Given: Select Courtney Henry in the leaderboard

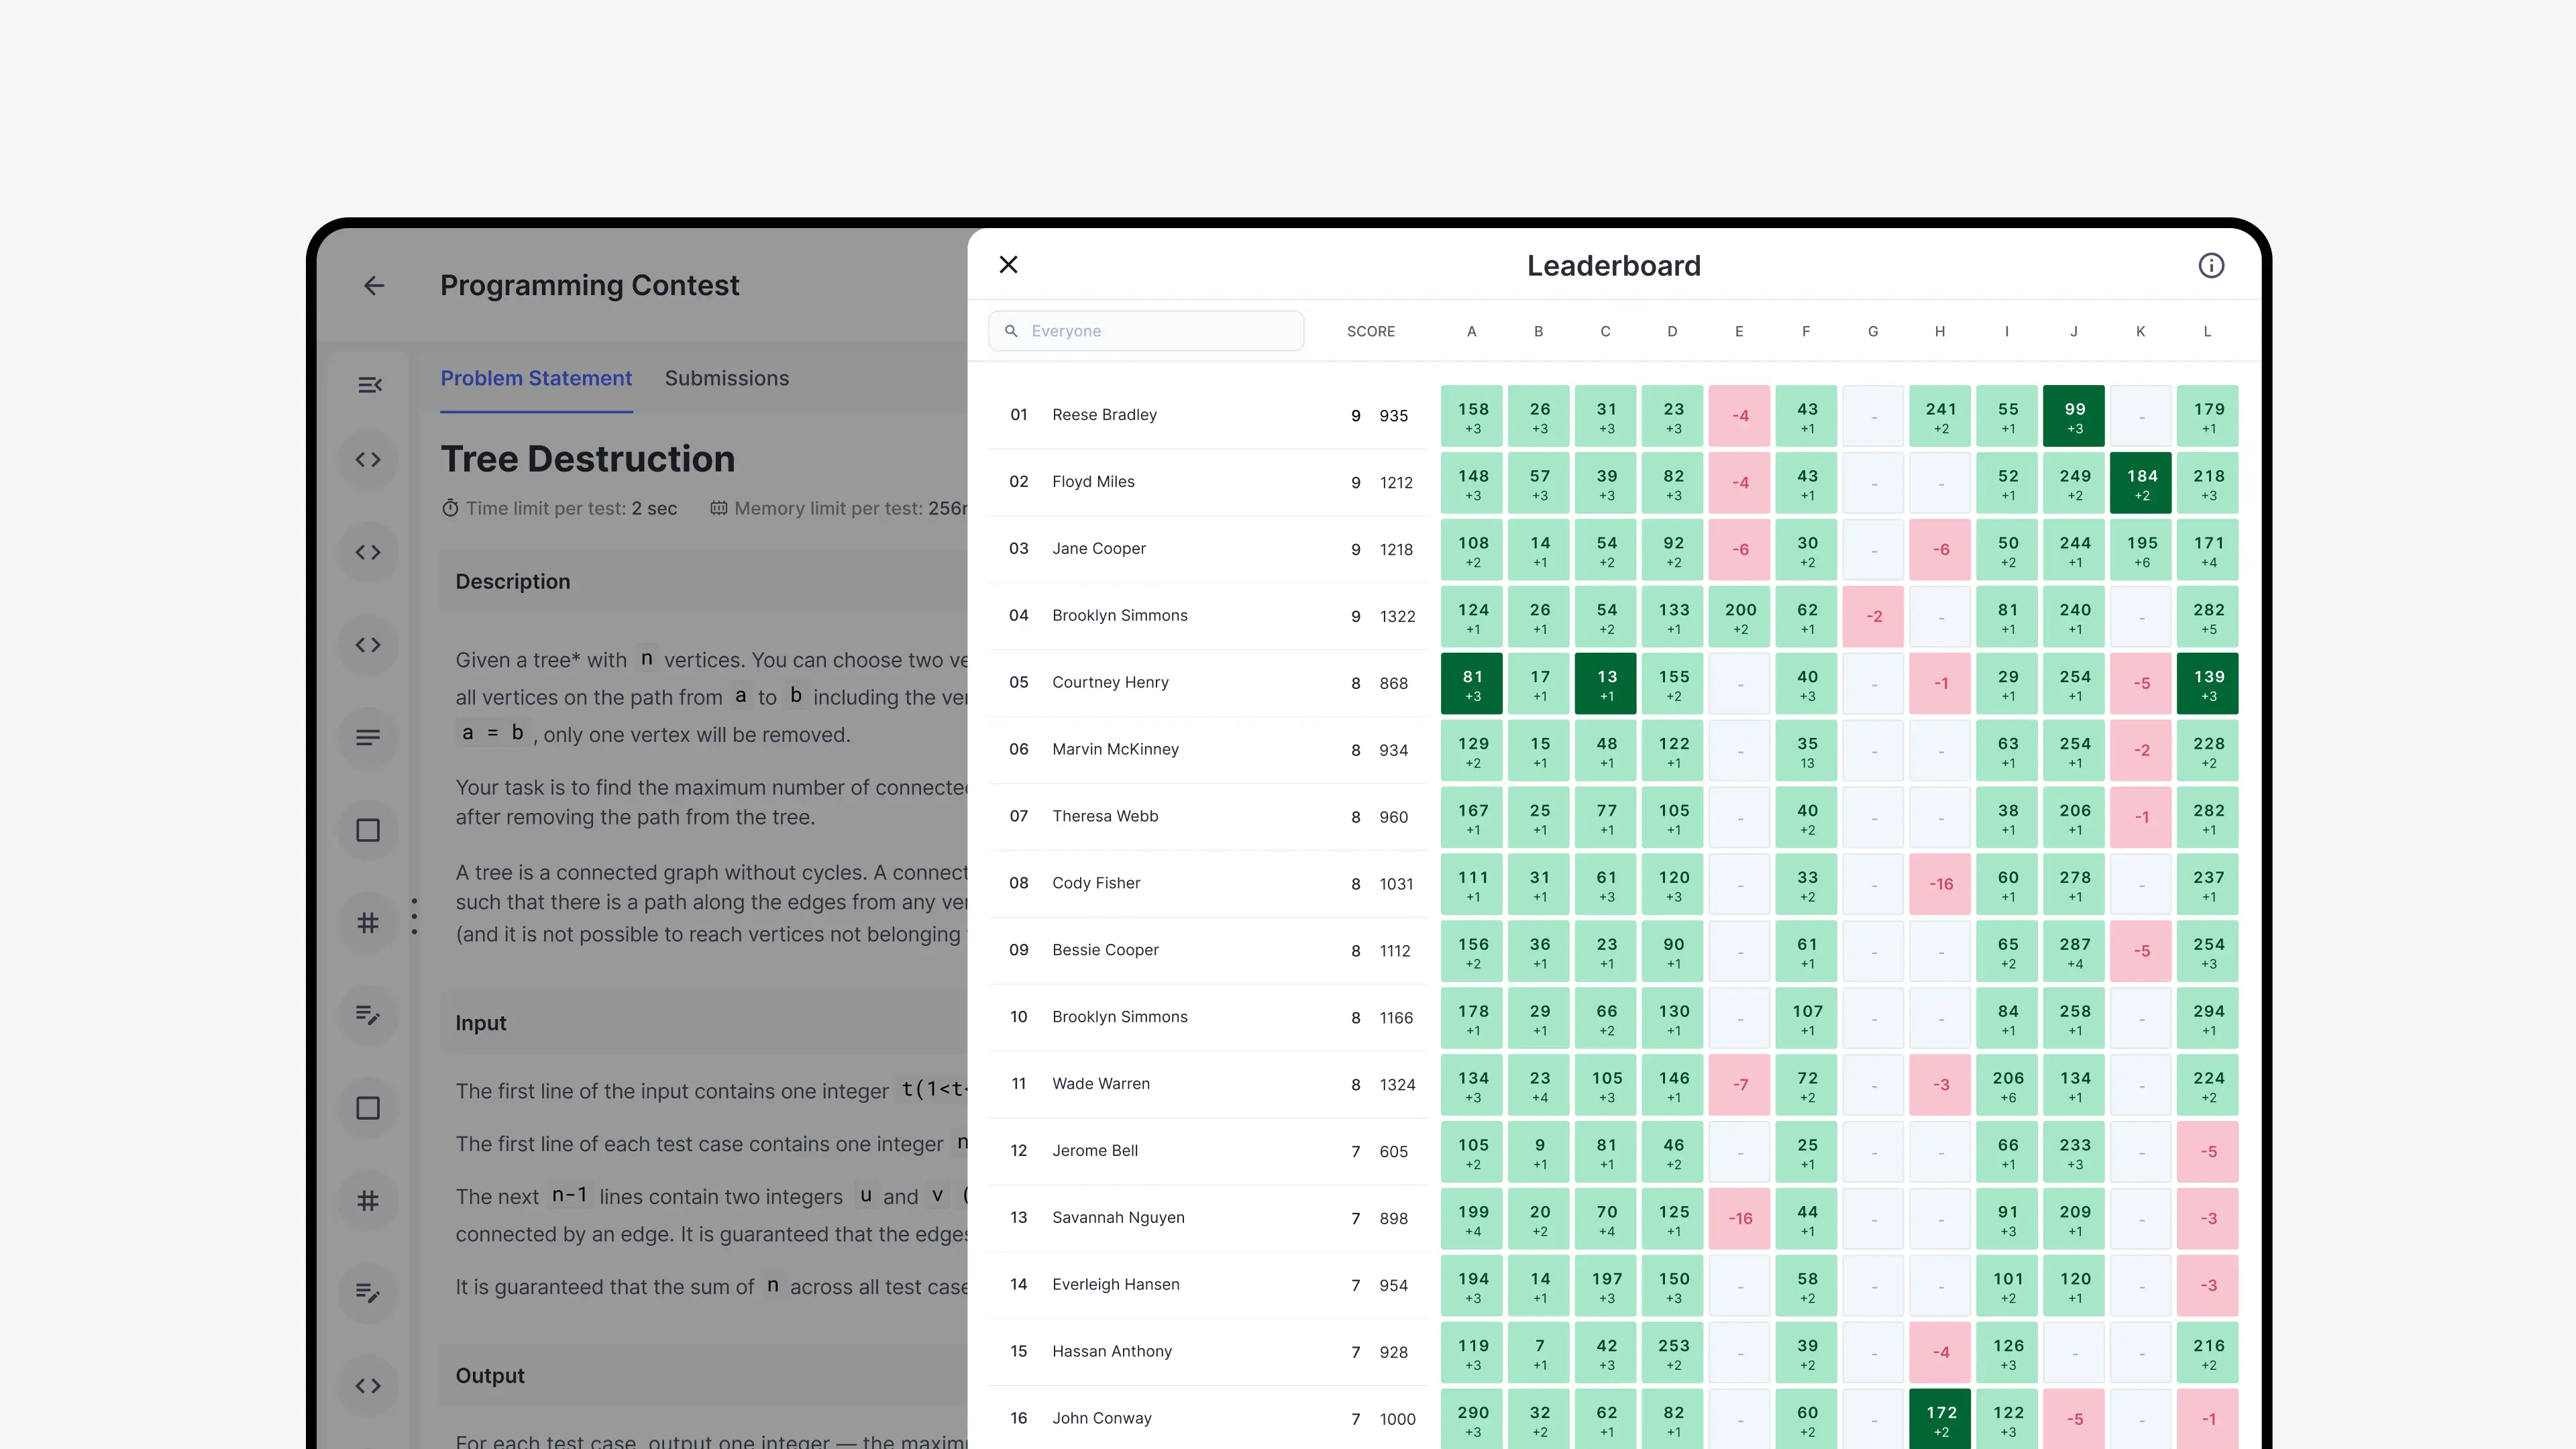Looking at the screenshot, I should (x=1110, y=683).
